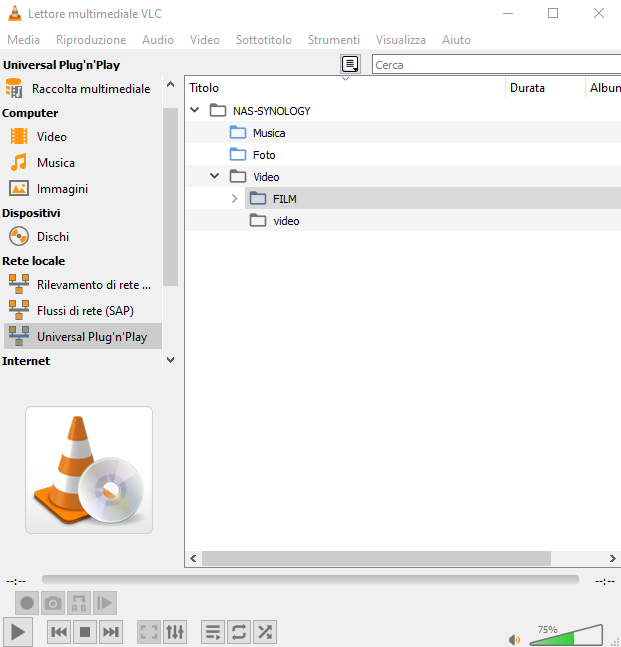The height and width of the screenshot is (647, 621).
Task: Click the stop playback button
Action: pyautogui.click(x=85, y=632)
